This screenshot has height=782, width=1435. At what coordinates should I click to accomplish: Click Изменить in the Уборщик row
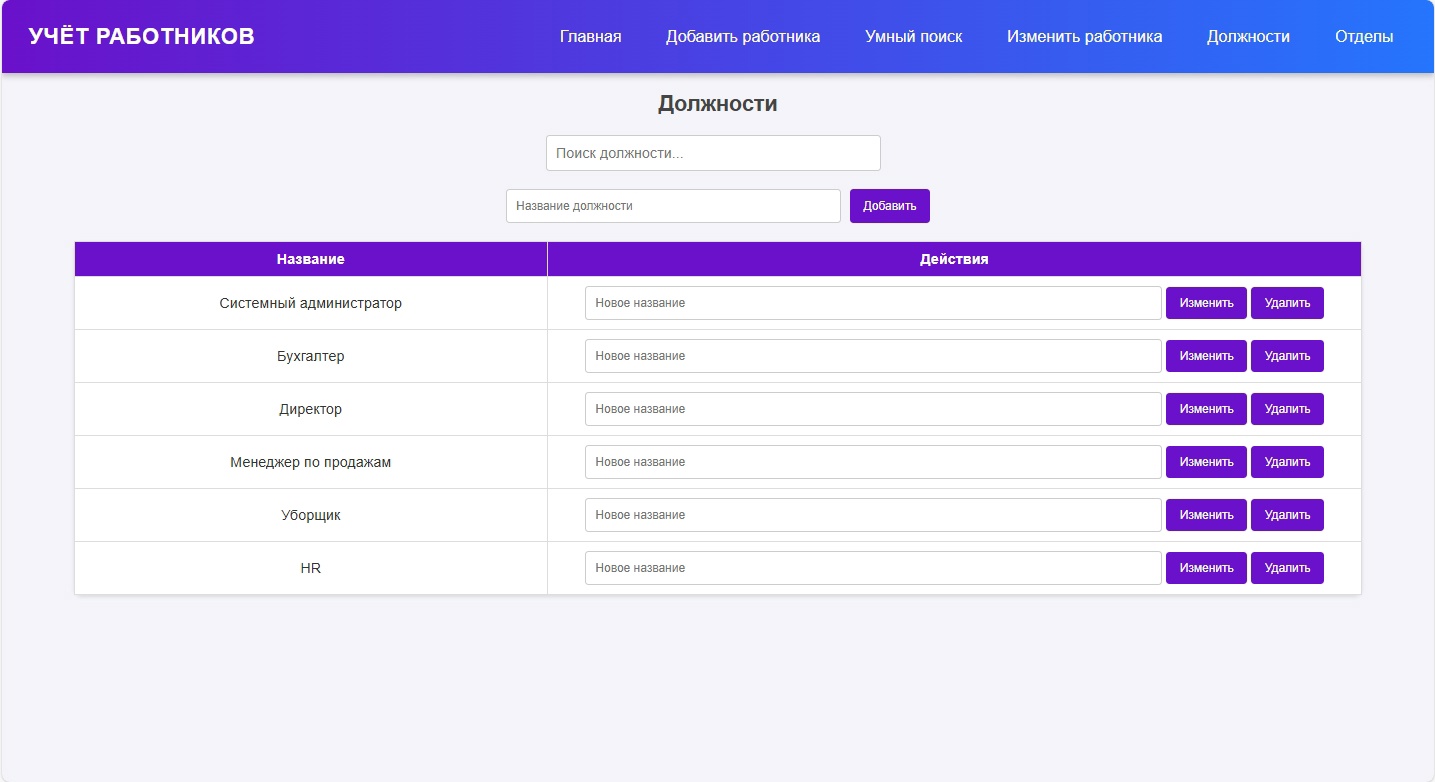click(x=1206, y=515)
